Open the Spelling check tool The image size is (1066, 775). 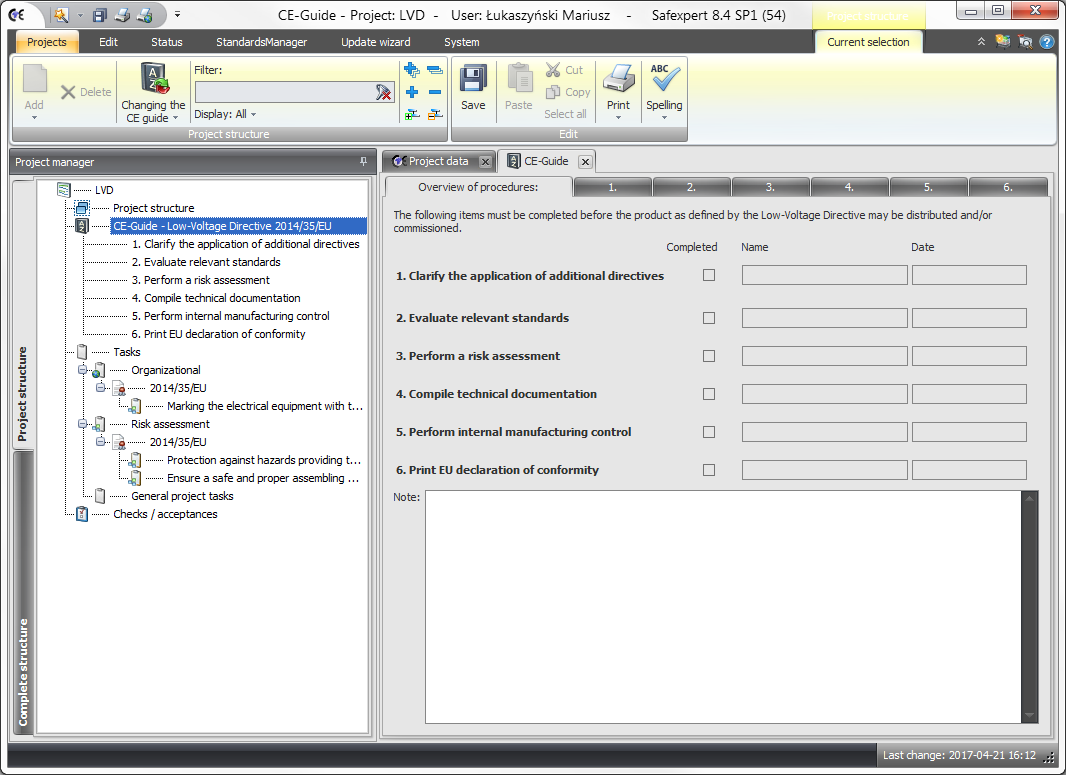click(664, 80)
